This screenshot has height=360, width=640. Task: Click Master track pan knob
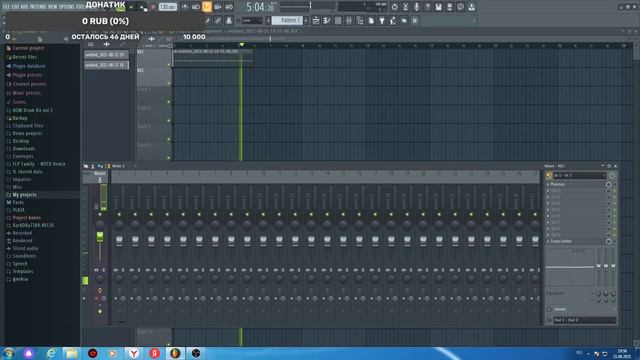tap(100, 224)
